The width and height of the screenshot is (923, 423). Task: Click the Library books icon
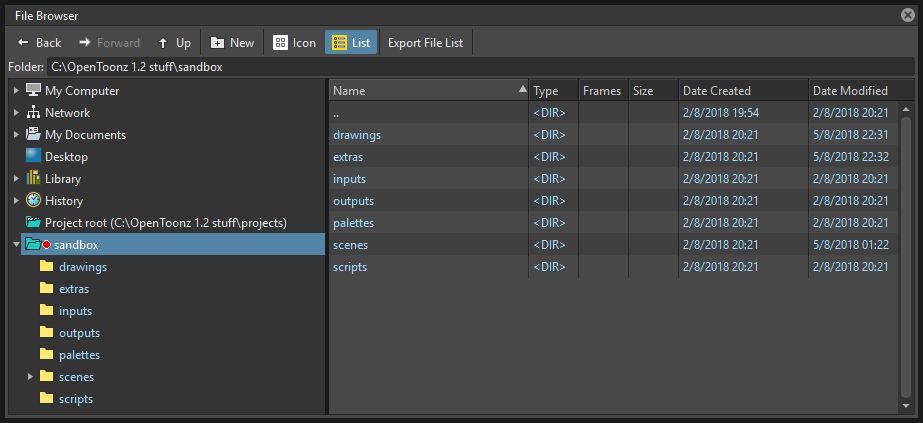click(34, 179)
